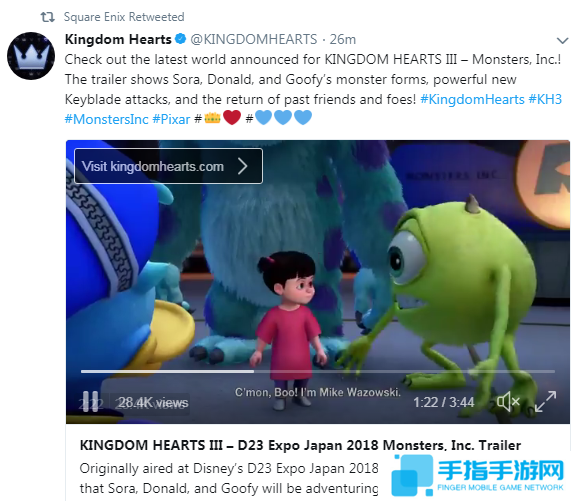The height and width of the screenshot is (501, 578).
Task: Enter fullscreen mode for the video
Action: (545, 401)
